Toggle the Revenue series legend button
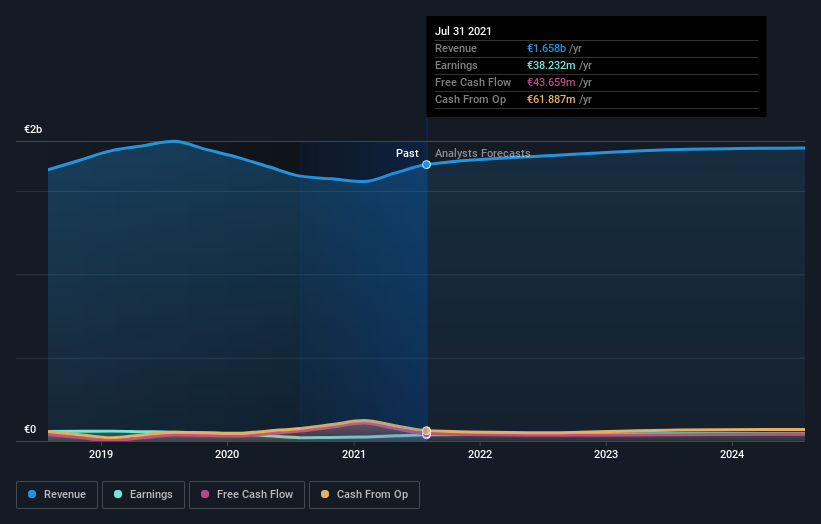This screenshot has width=821, height=524. pyautogui.click(x=57, y=495)
